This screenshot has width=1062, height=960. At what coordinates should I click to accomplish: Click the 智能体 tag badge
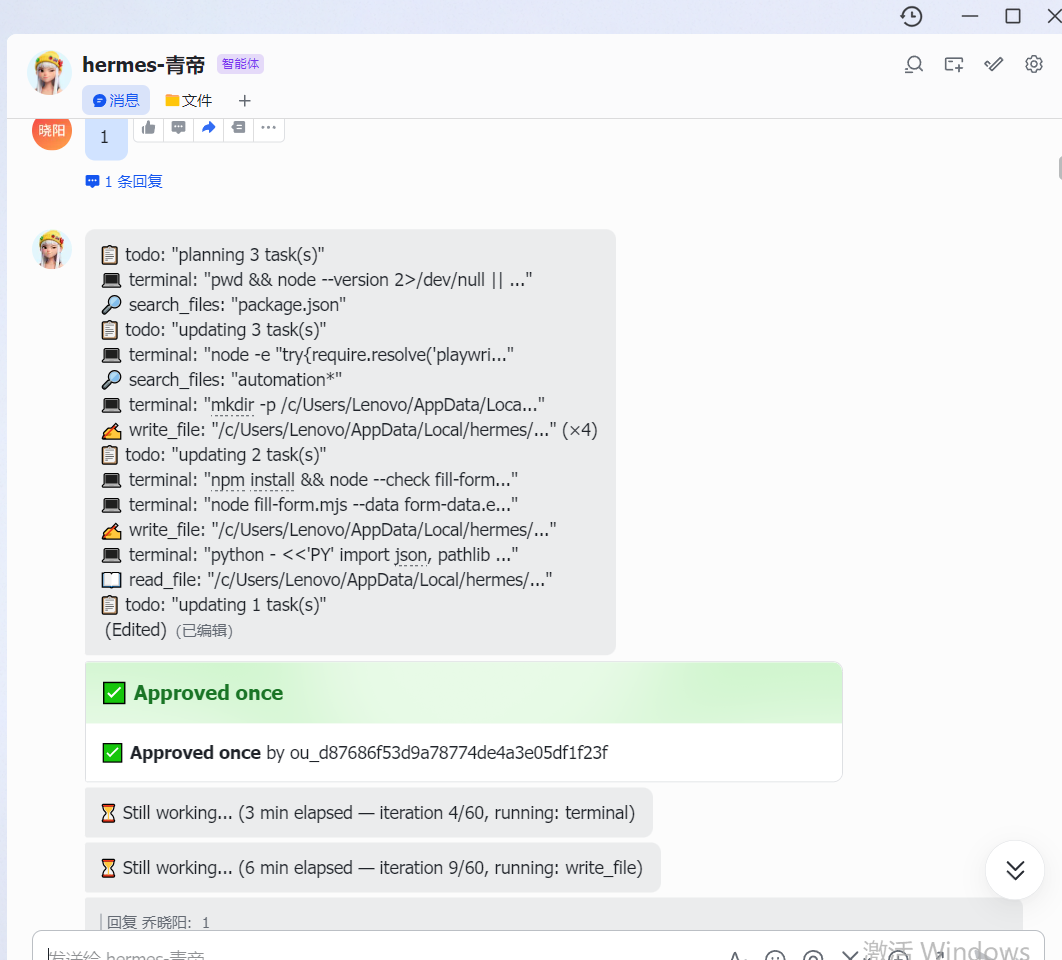click(240, 64)
